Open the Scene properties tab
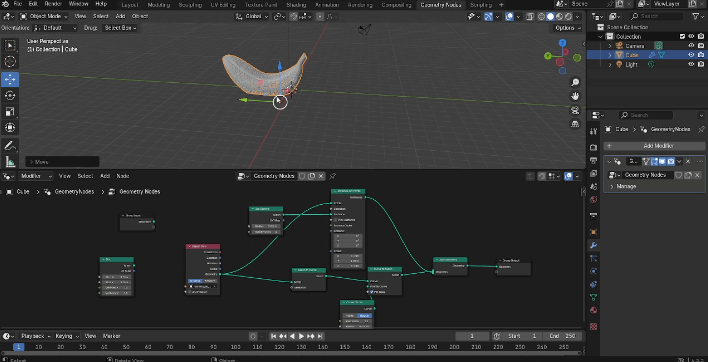This screenshot has height=362, width=708. pyautogui.click(x=593, y=187)
